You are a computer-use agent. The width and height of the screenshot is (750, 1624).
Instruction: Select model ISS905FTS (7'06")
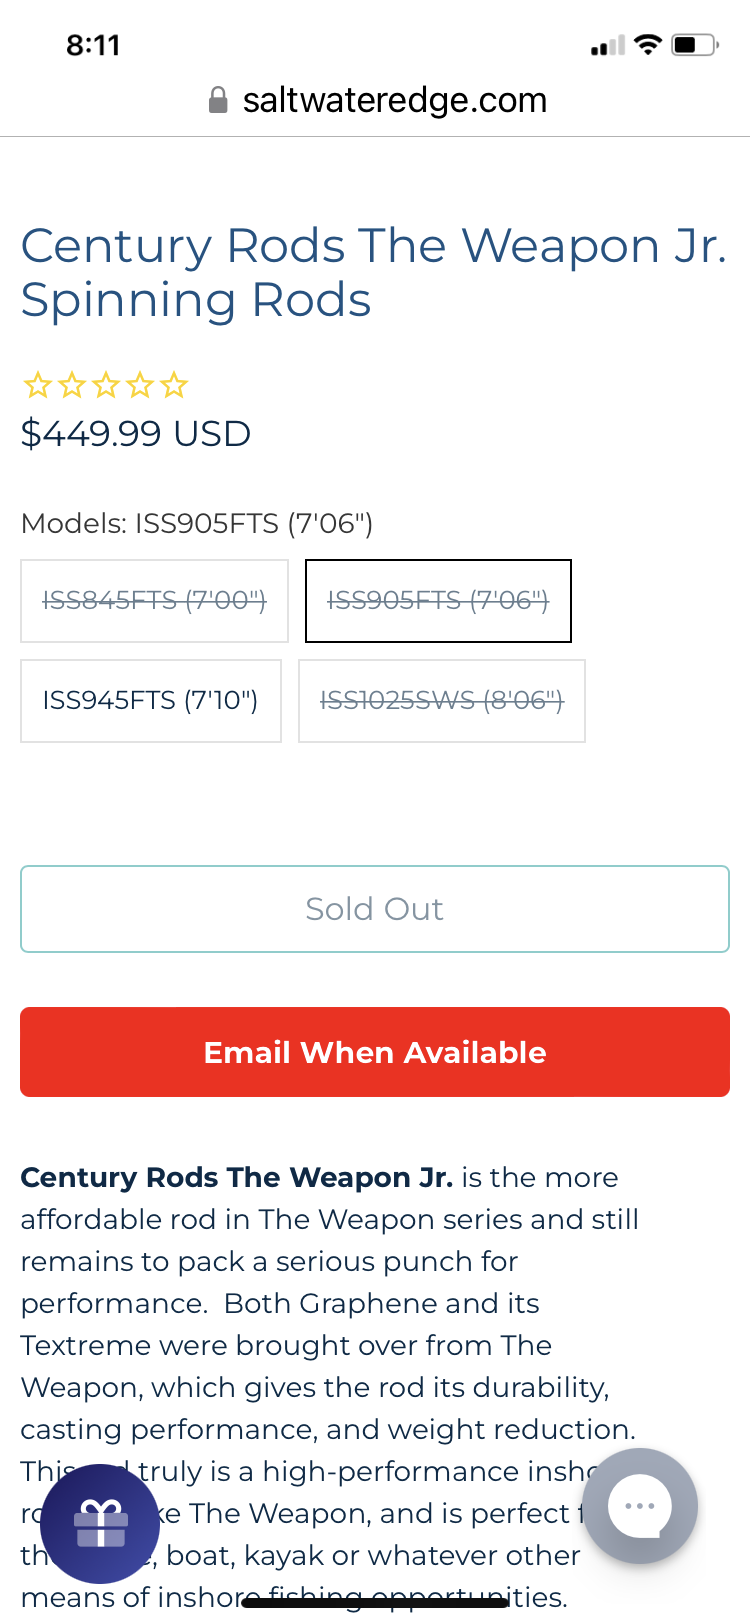[x=438, y=601]
